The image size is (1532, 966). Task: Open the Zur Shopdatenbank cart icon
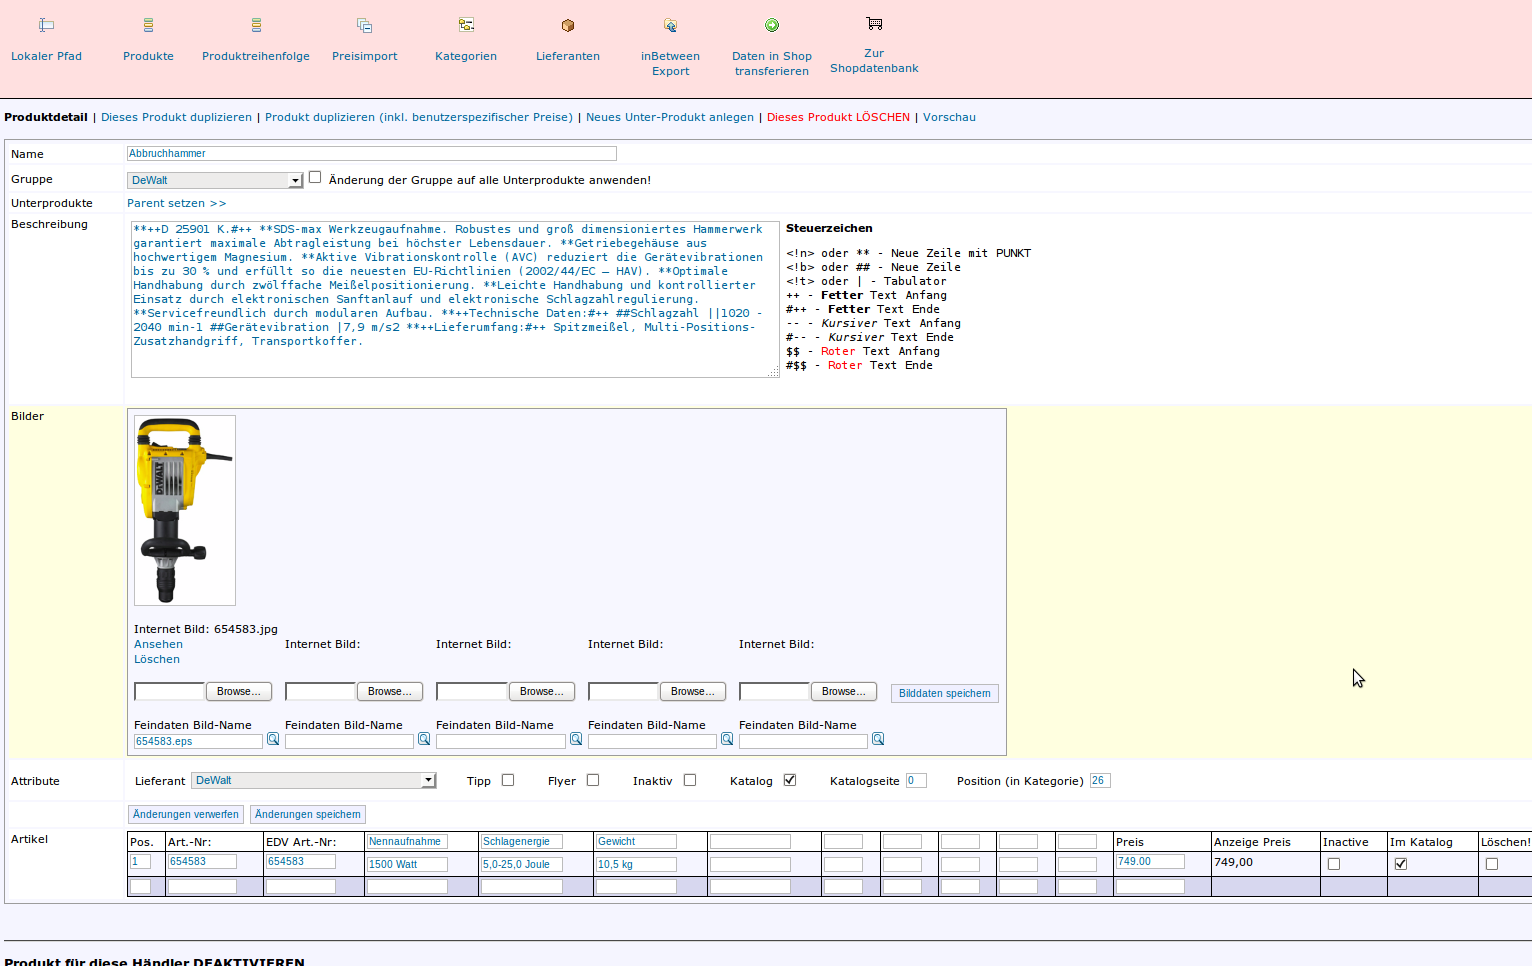(874, 23)
